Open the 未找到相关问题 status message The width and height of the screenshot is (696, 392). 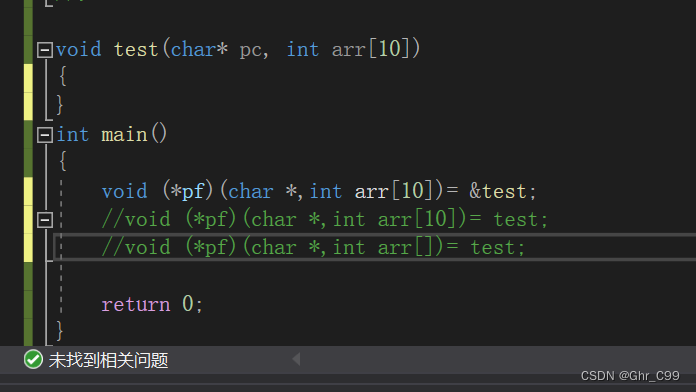[x=108, y=360]
